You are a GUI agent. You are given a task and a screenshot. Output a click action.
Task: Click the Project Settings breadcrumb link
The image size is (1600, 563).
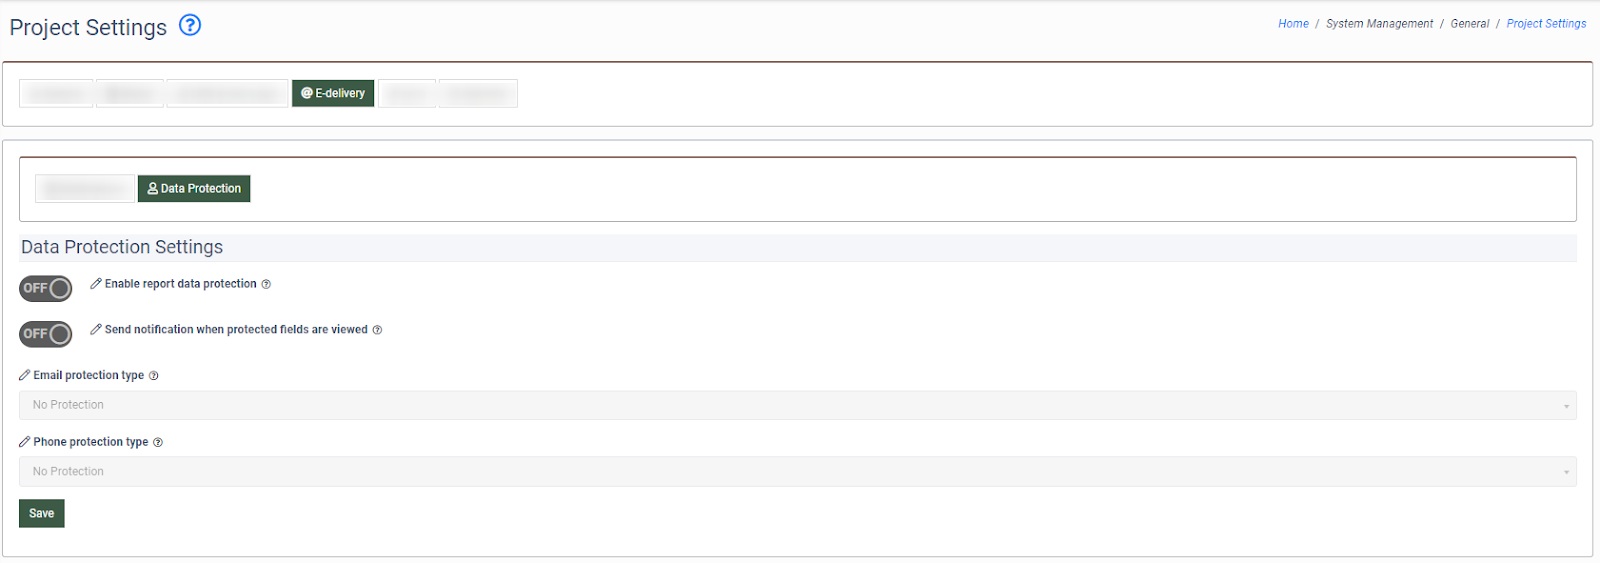1546,24
